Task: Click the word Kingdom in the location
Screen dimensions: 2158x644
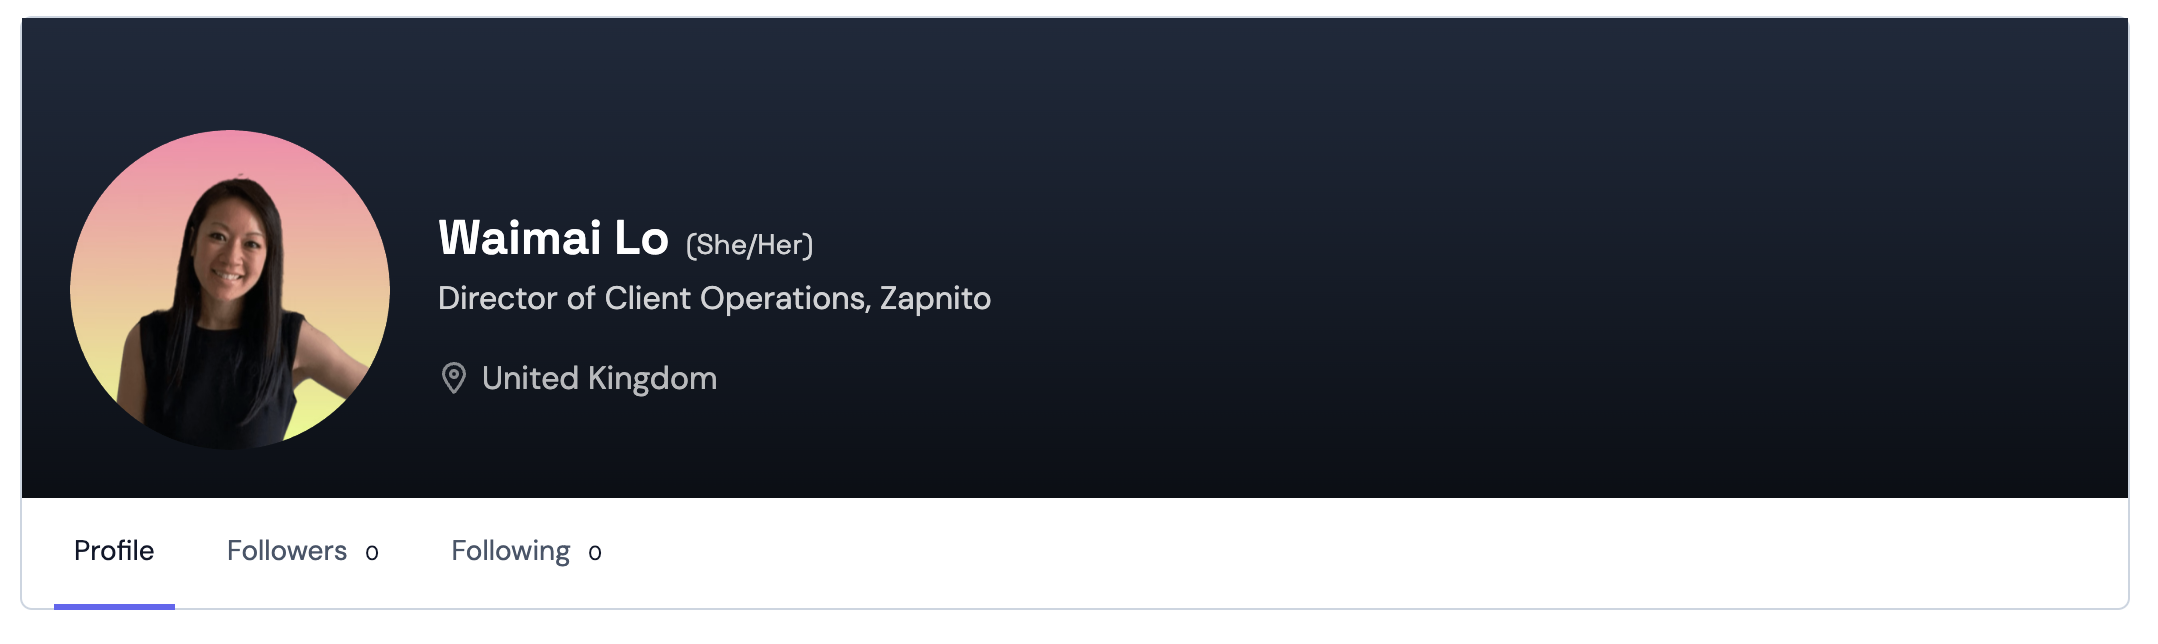Action: [x=652, y=378]
